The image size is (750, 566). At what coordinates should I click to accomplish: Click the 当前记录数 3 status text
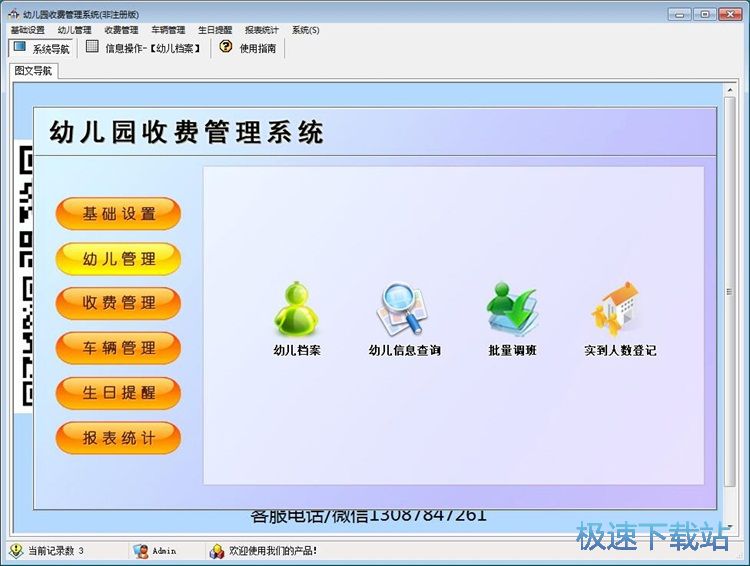[56, 551]
